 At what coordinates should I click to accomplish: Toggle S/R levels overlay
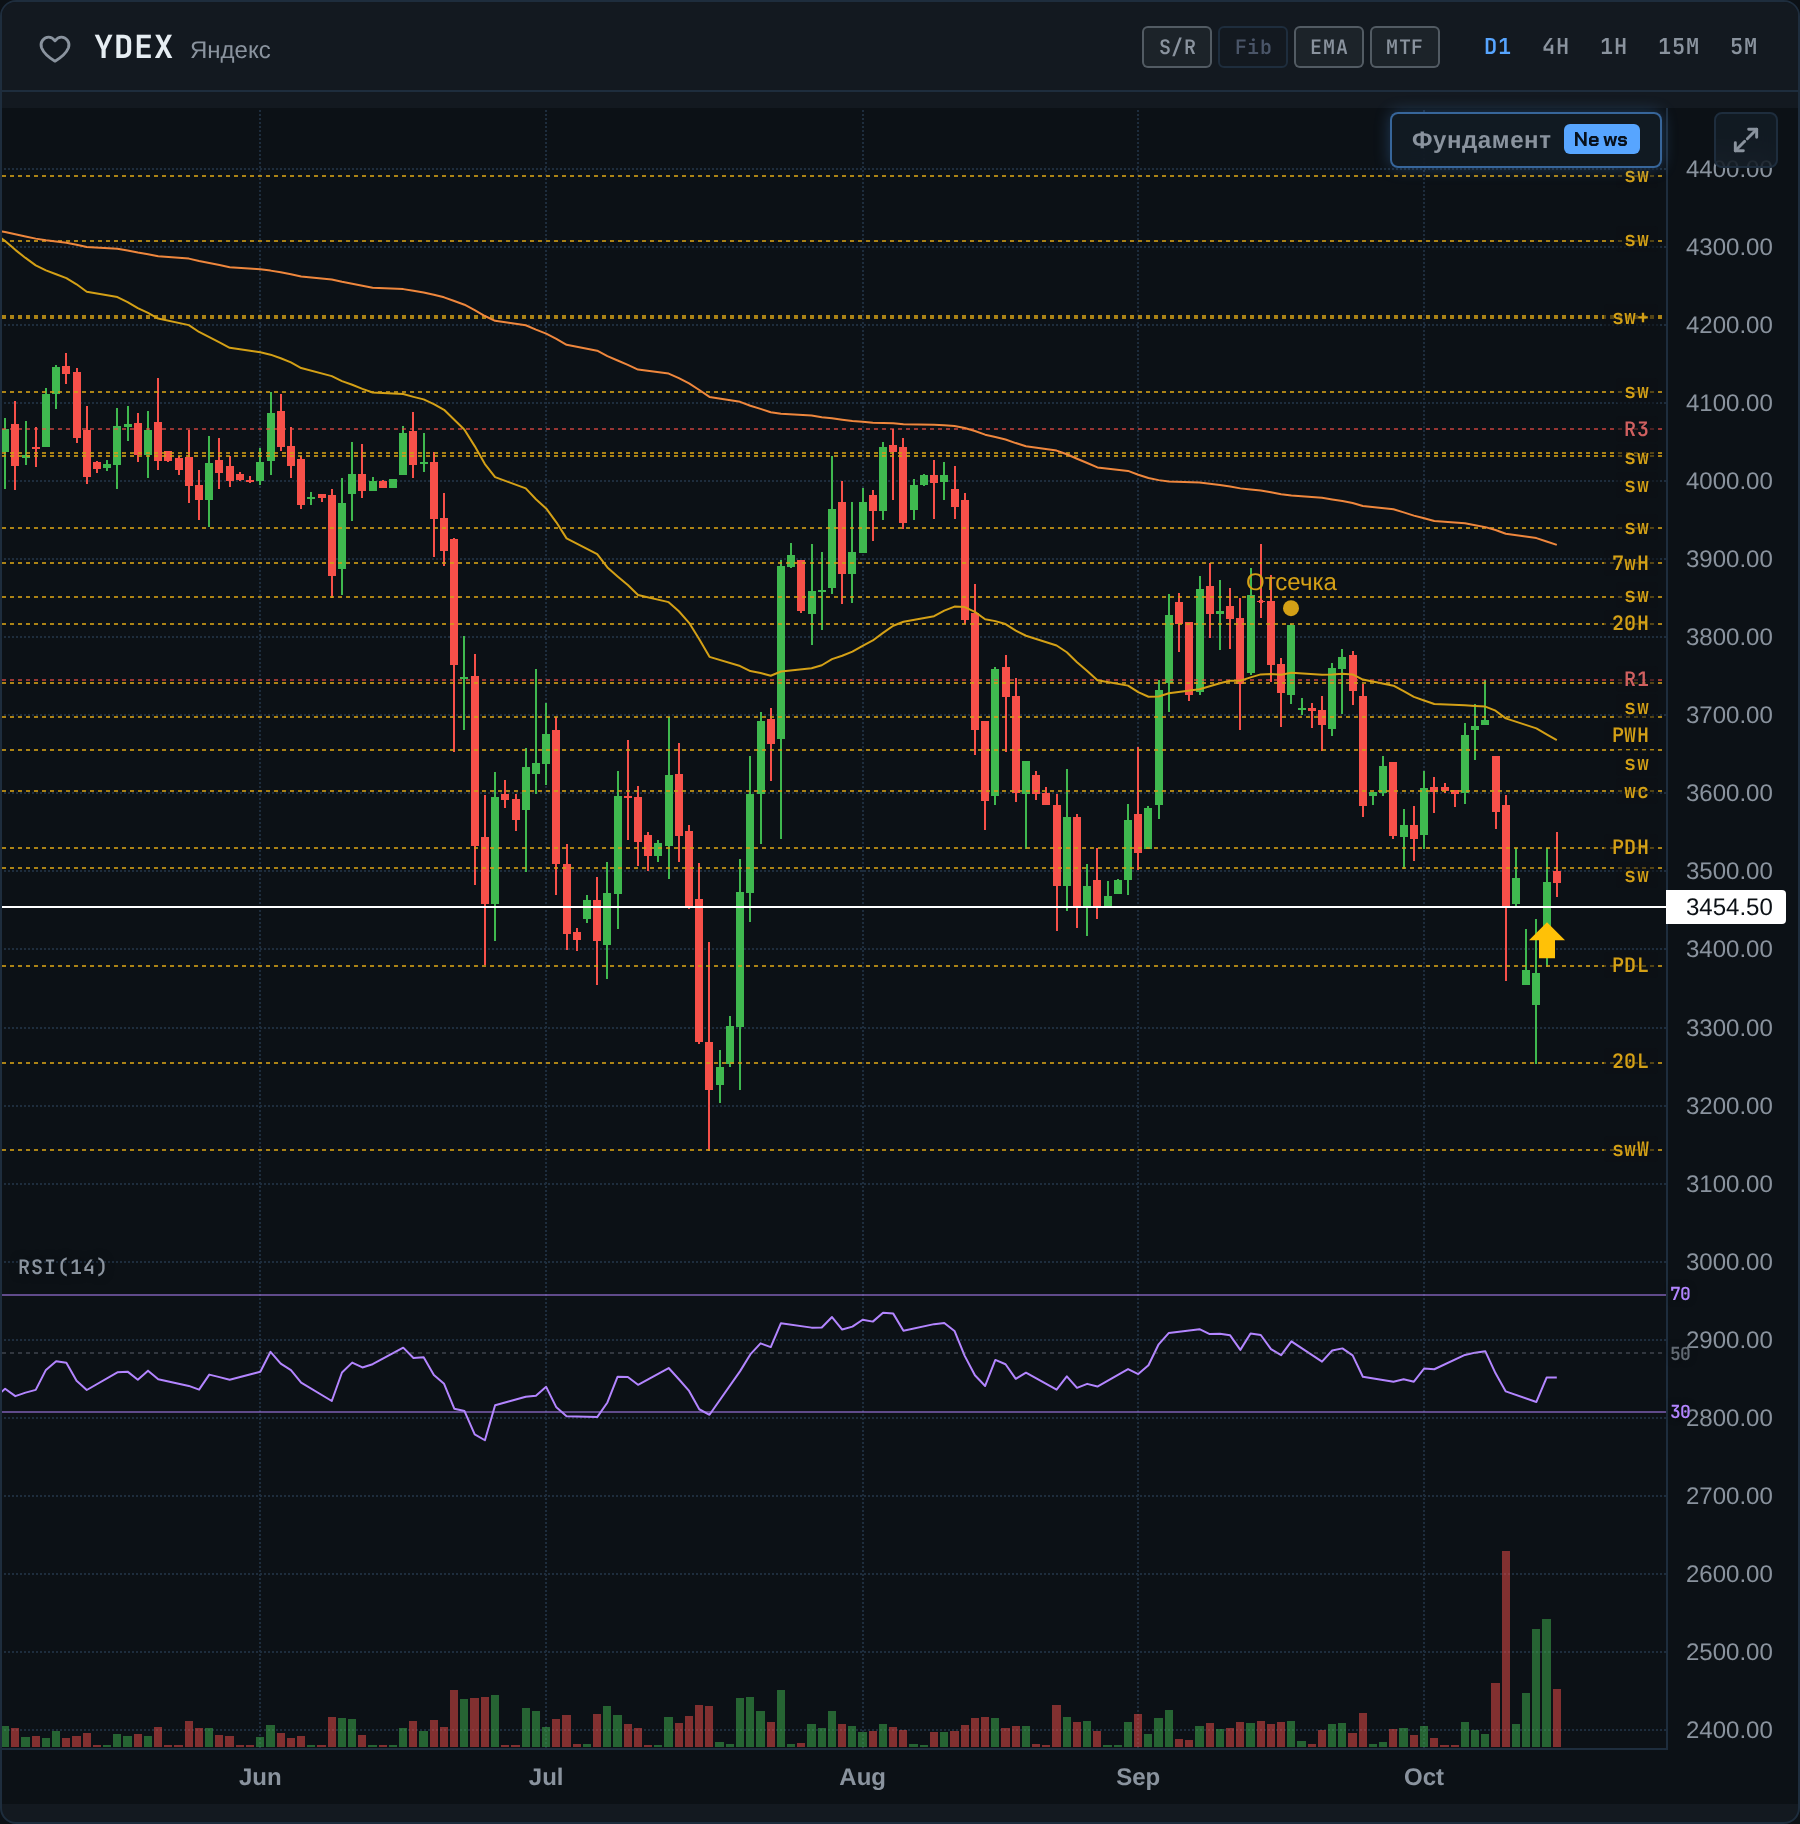(x=1177, y=47)
